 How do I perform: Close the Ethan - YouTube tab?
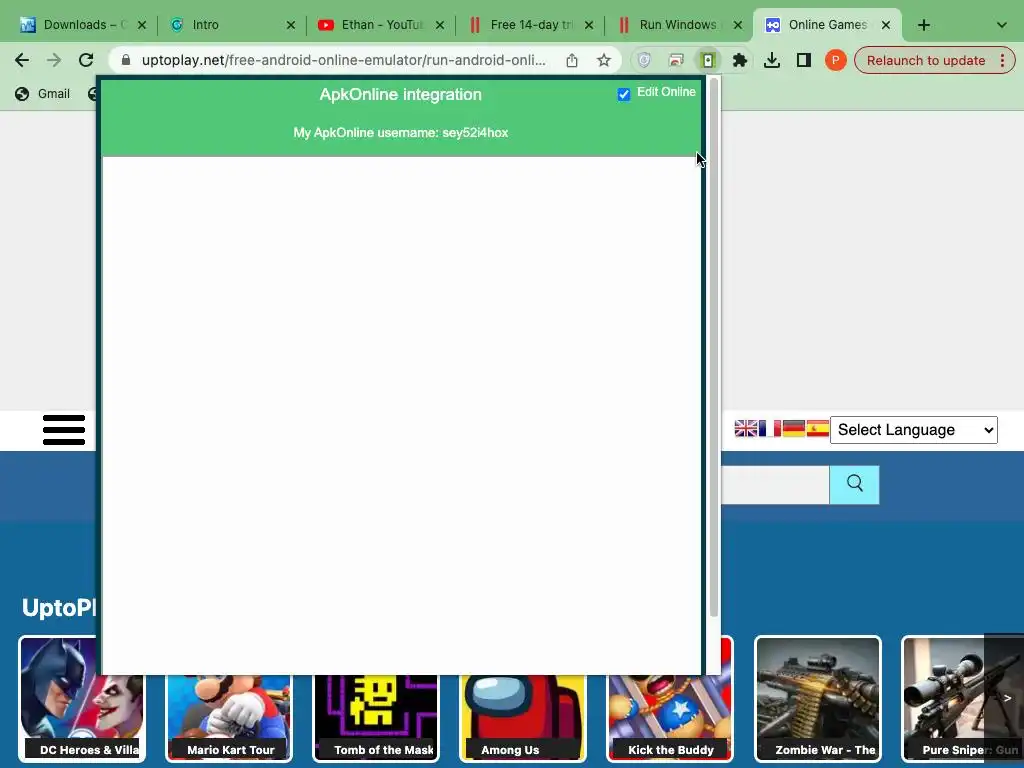pyautogui.click(x=440, y=25)
